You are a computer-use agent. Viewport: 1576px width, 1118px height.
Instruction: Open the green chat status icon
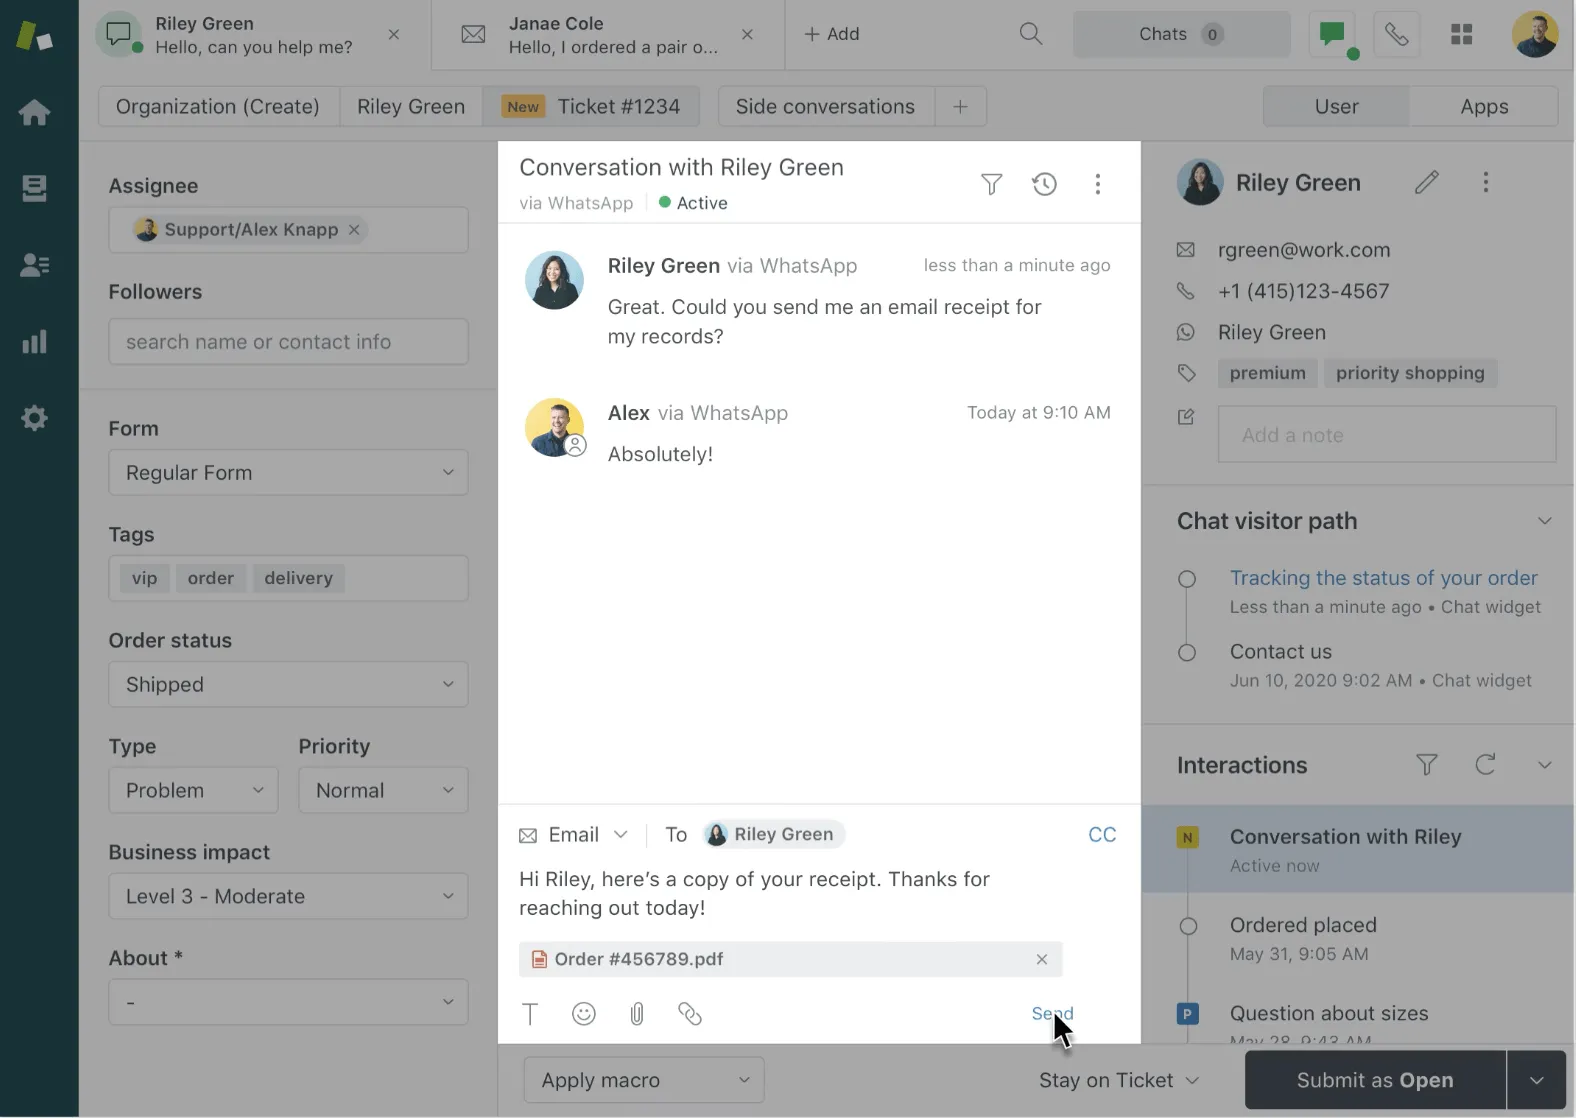(x=1334, y=35)
